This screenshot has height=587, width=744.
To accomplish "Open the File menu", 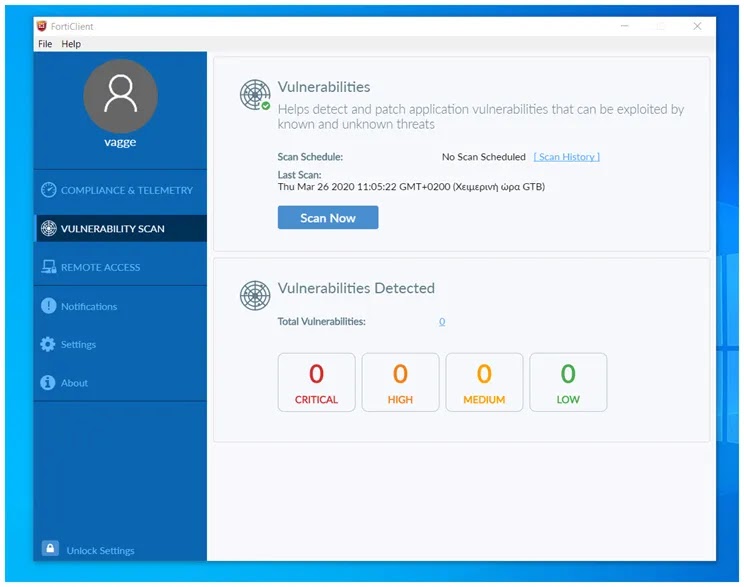I will 45,44.
